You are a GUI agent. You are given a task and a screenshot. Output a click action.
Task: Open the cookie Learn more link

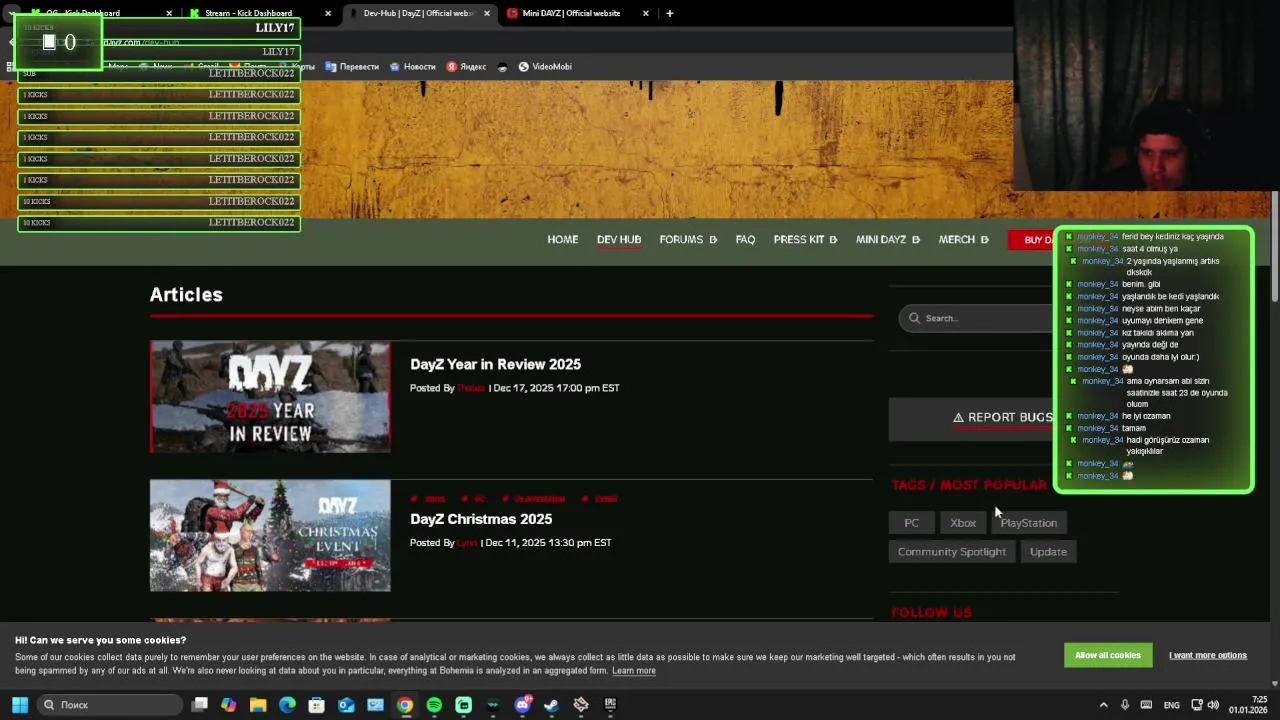pos(634,671)
